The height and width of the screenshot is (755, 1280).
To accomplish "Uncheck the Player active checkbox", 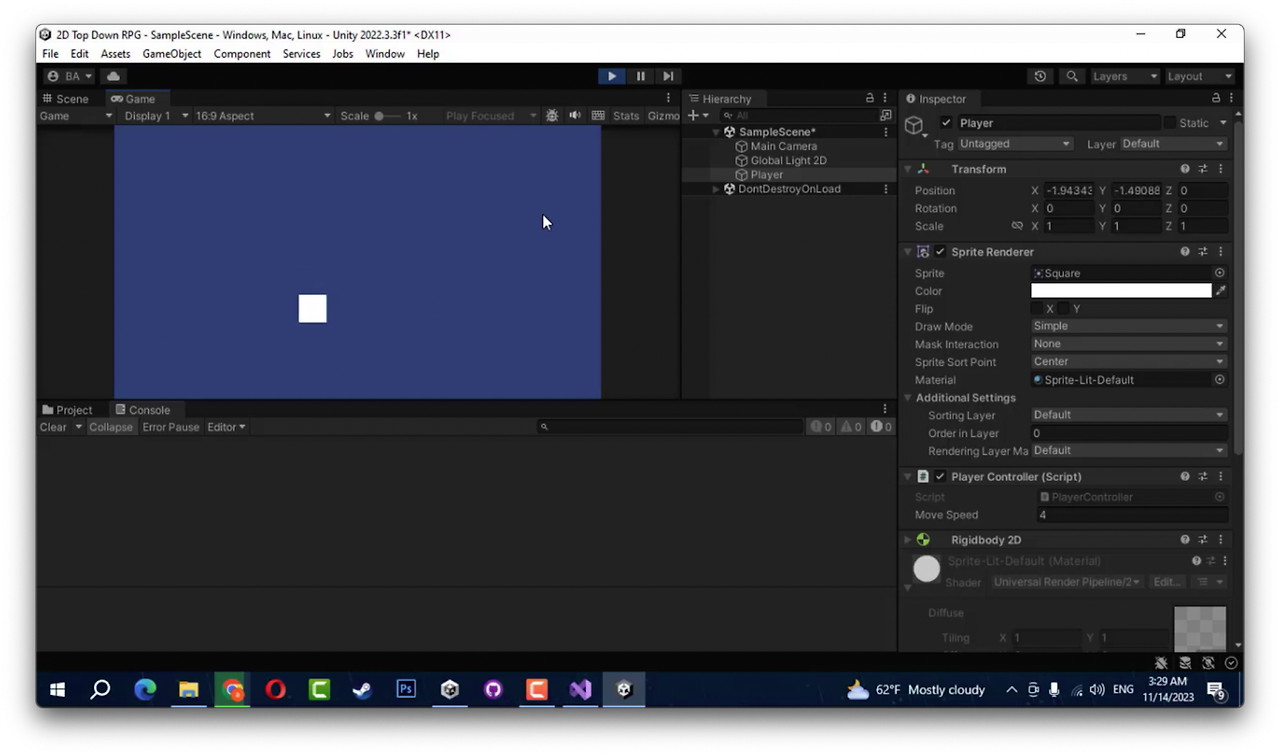I will [x=947, y=123].
